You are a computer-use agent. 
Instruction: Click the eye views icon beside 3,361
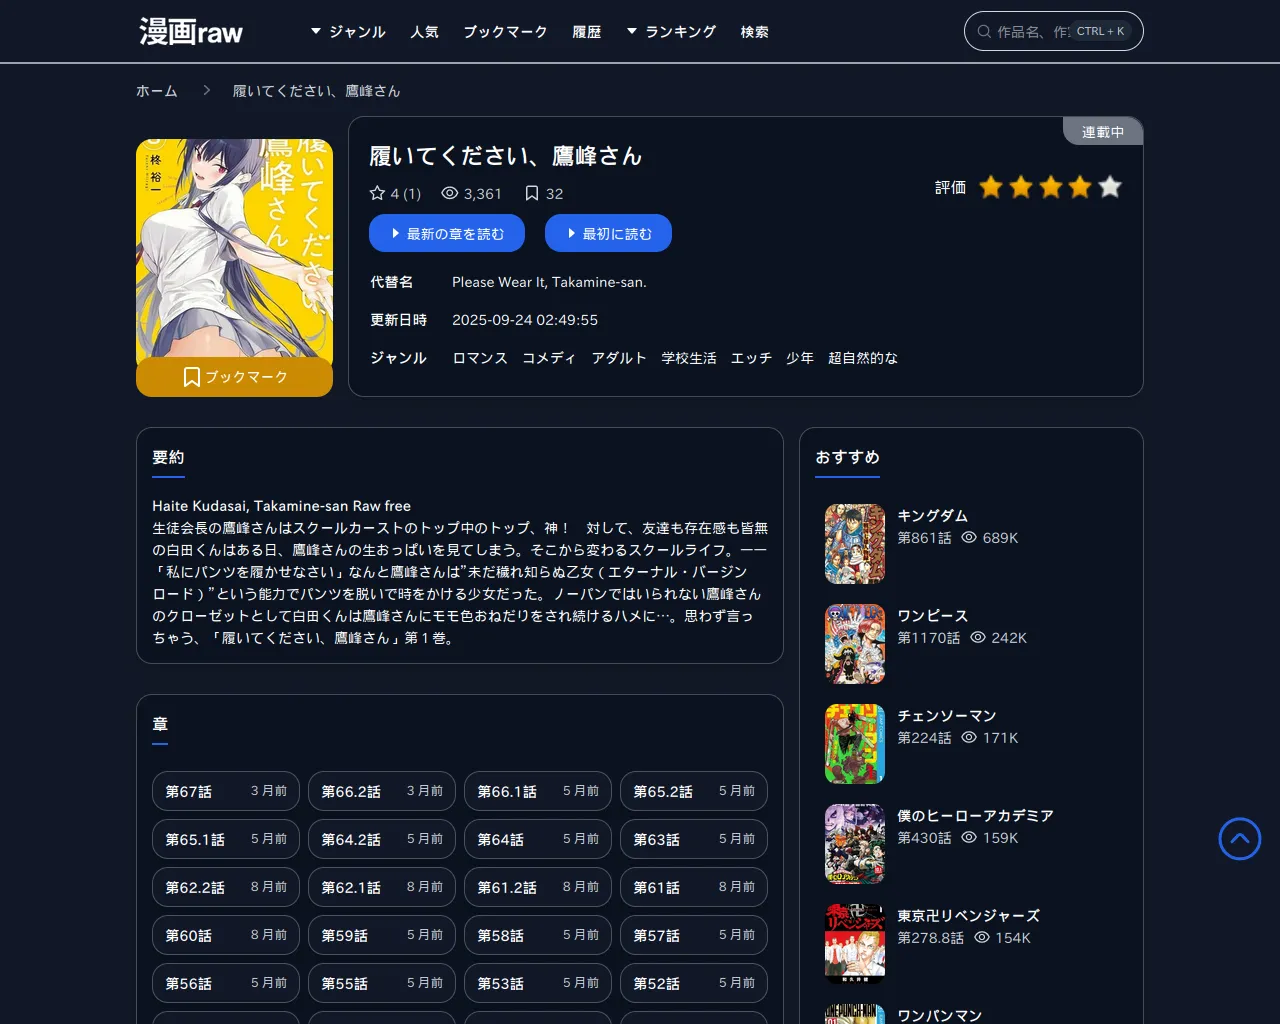[450, 193]
